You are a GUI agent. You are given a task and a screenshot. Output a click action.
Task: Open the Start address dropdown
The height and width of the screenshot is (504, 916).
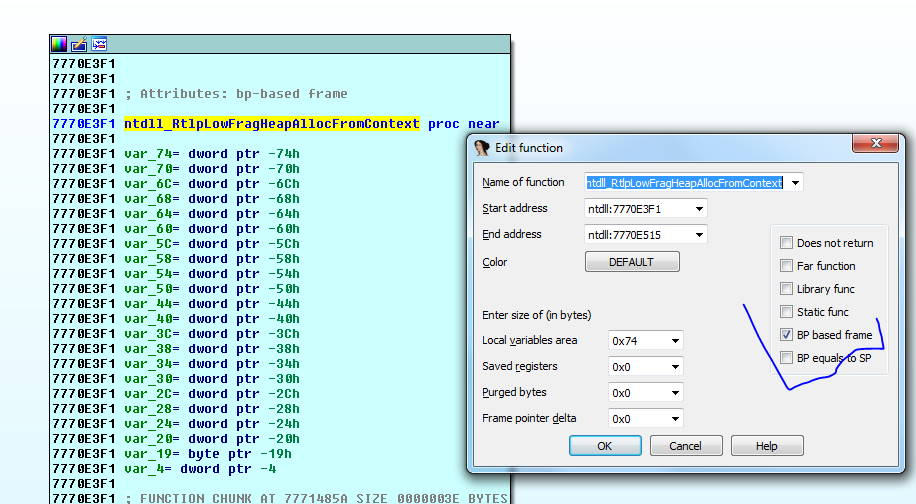[698, 209]
